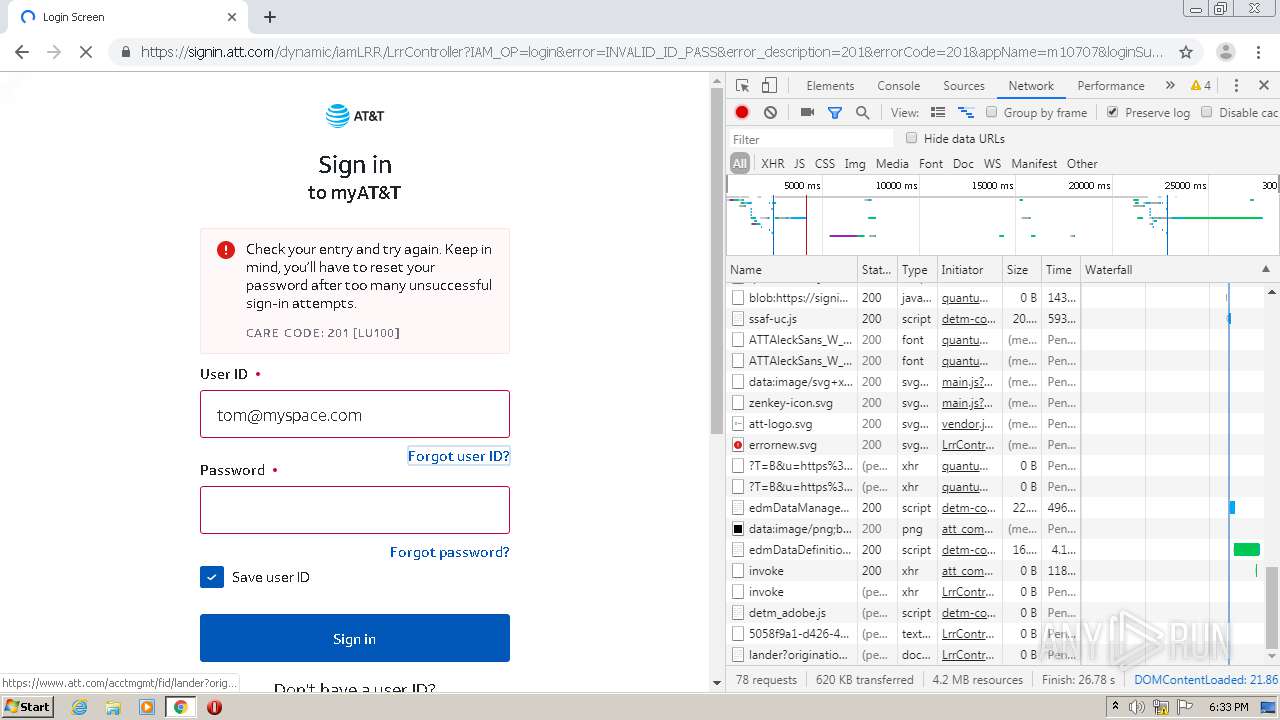Click the User ID input field

tap(355, 414)
